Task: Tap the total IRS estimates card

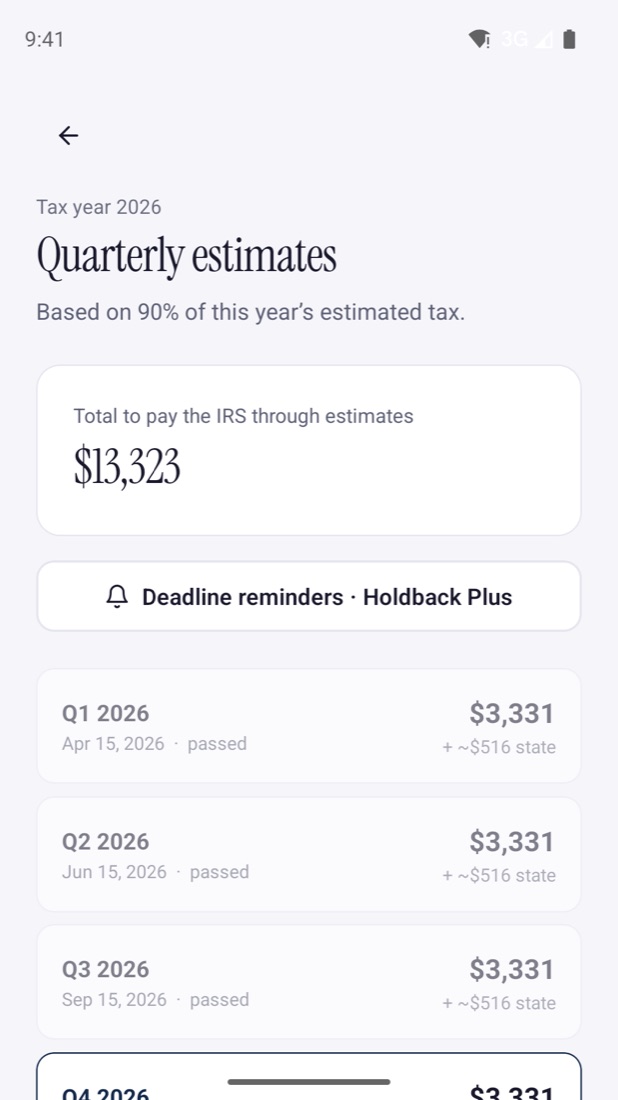Action: pyautogui.click(x=309, y=450)
